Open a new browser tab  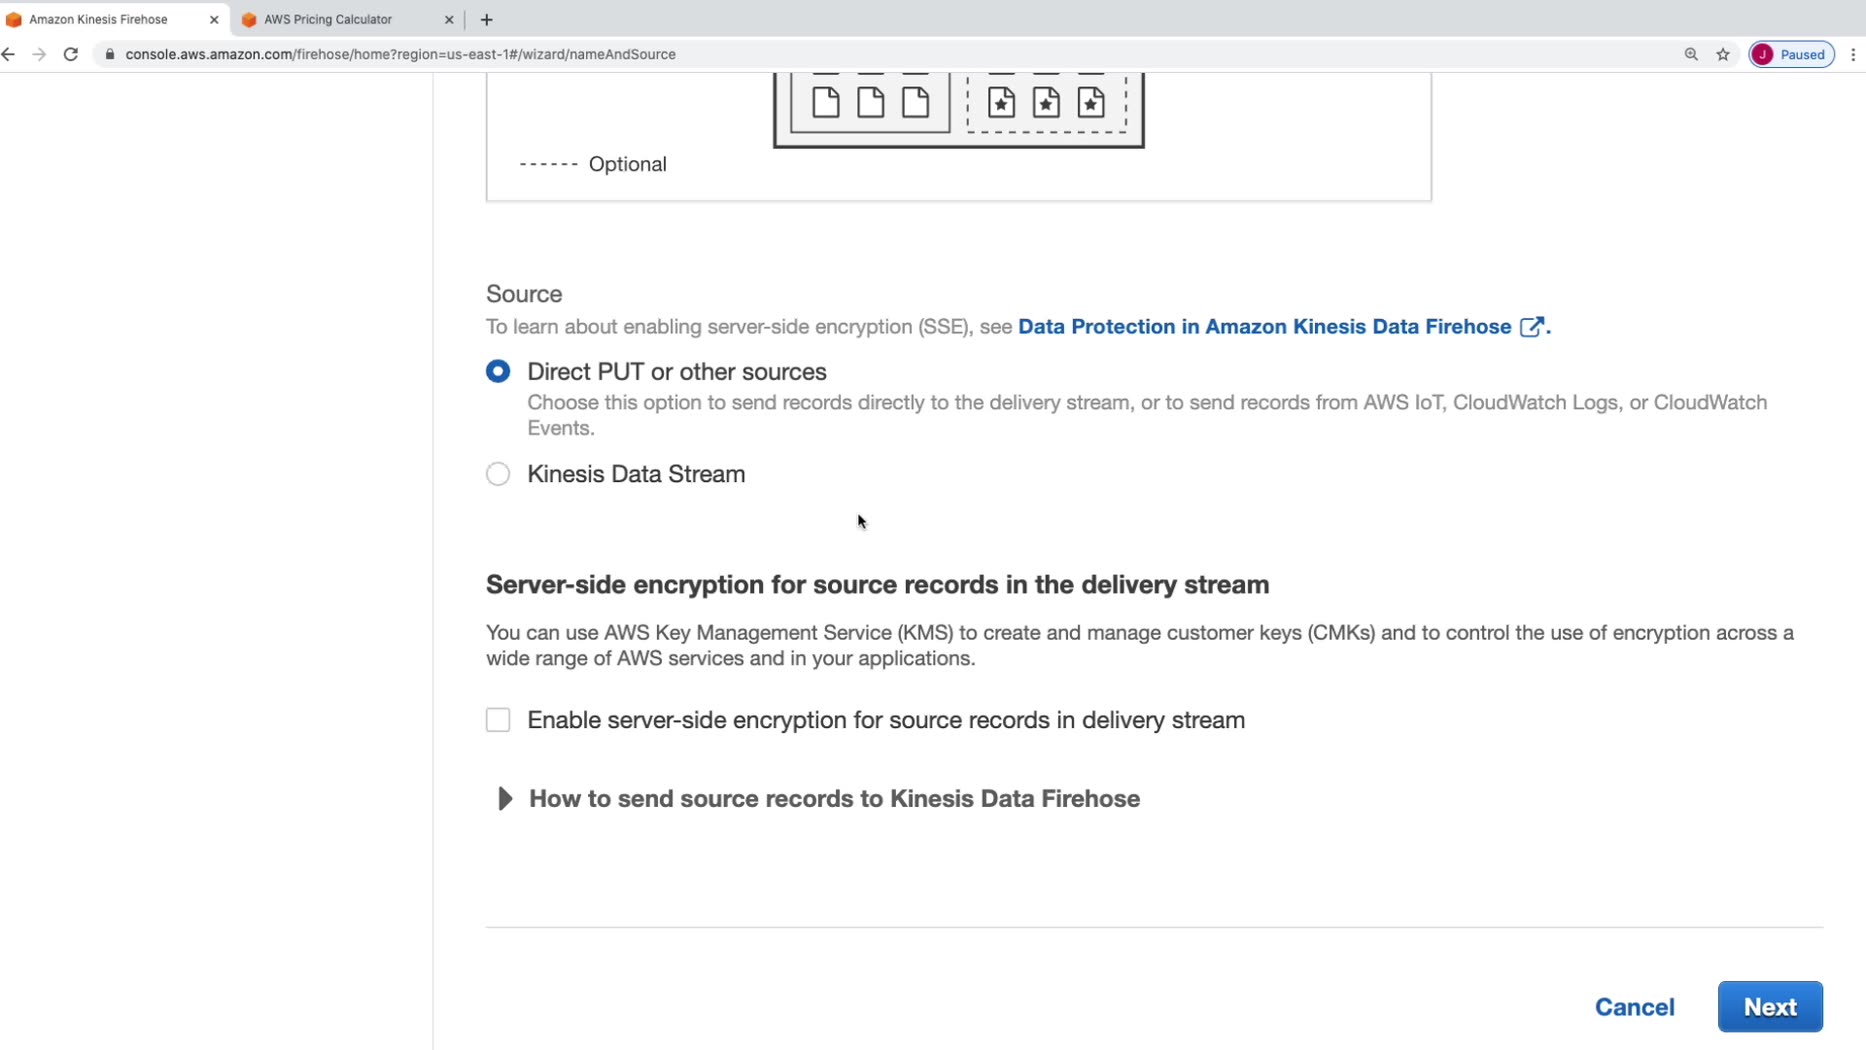[x=487, y=19]
